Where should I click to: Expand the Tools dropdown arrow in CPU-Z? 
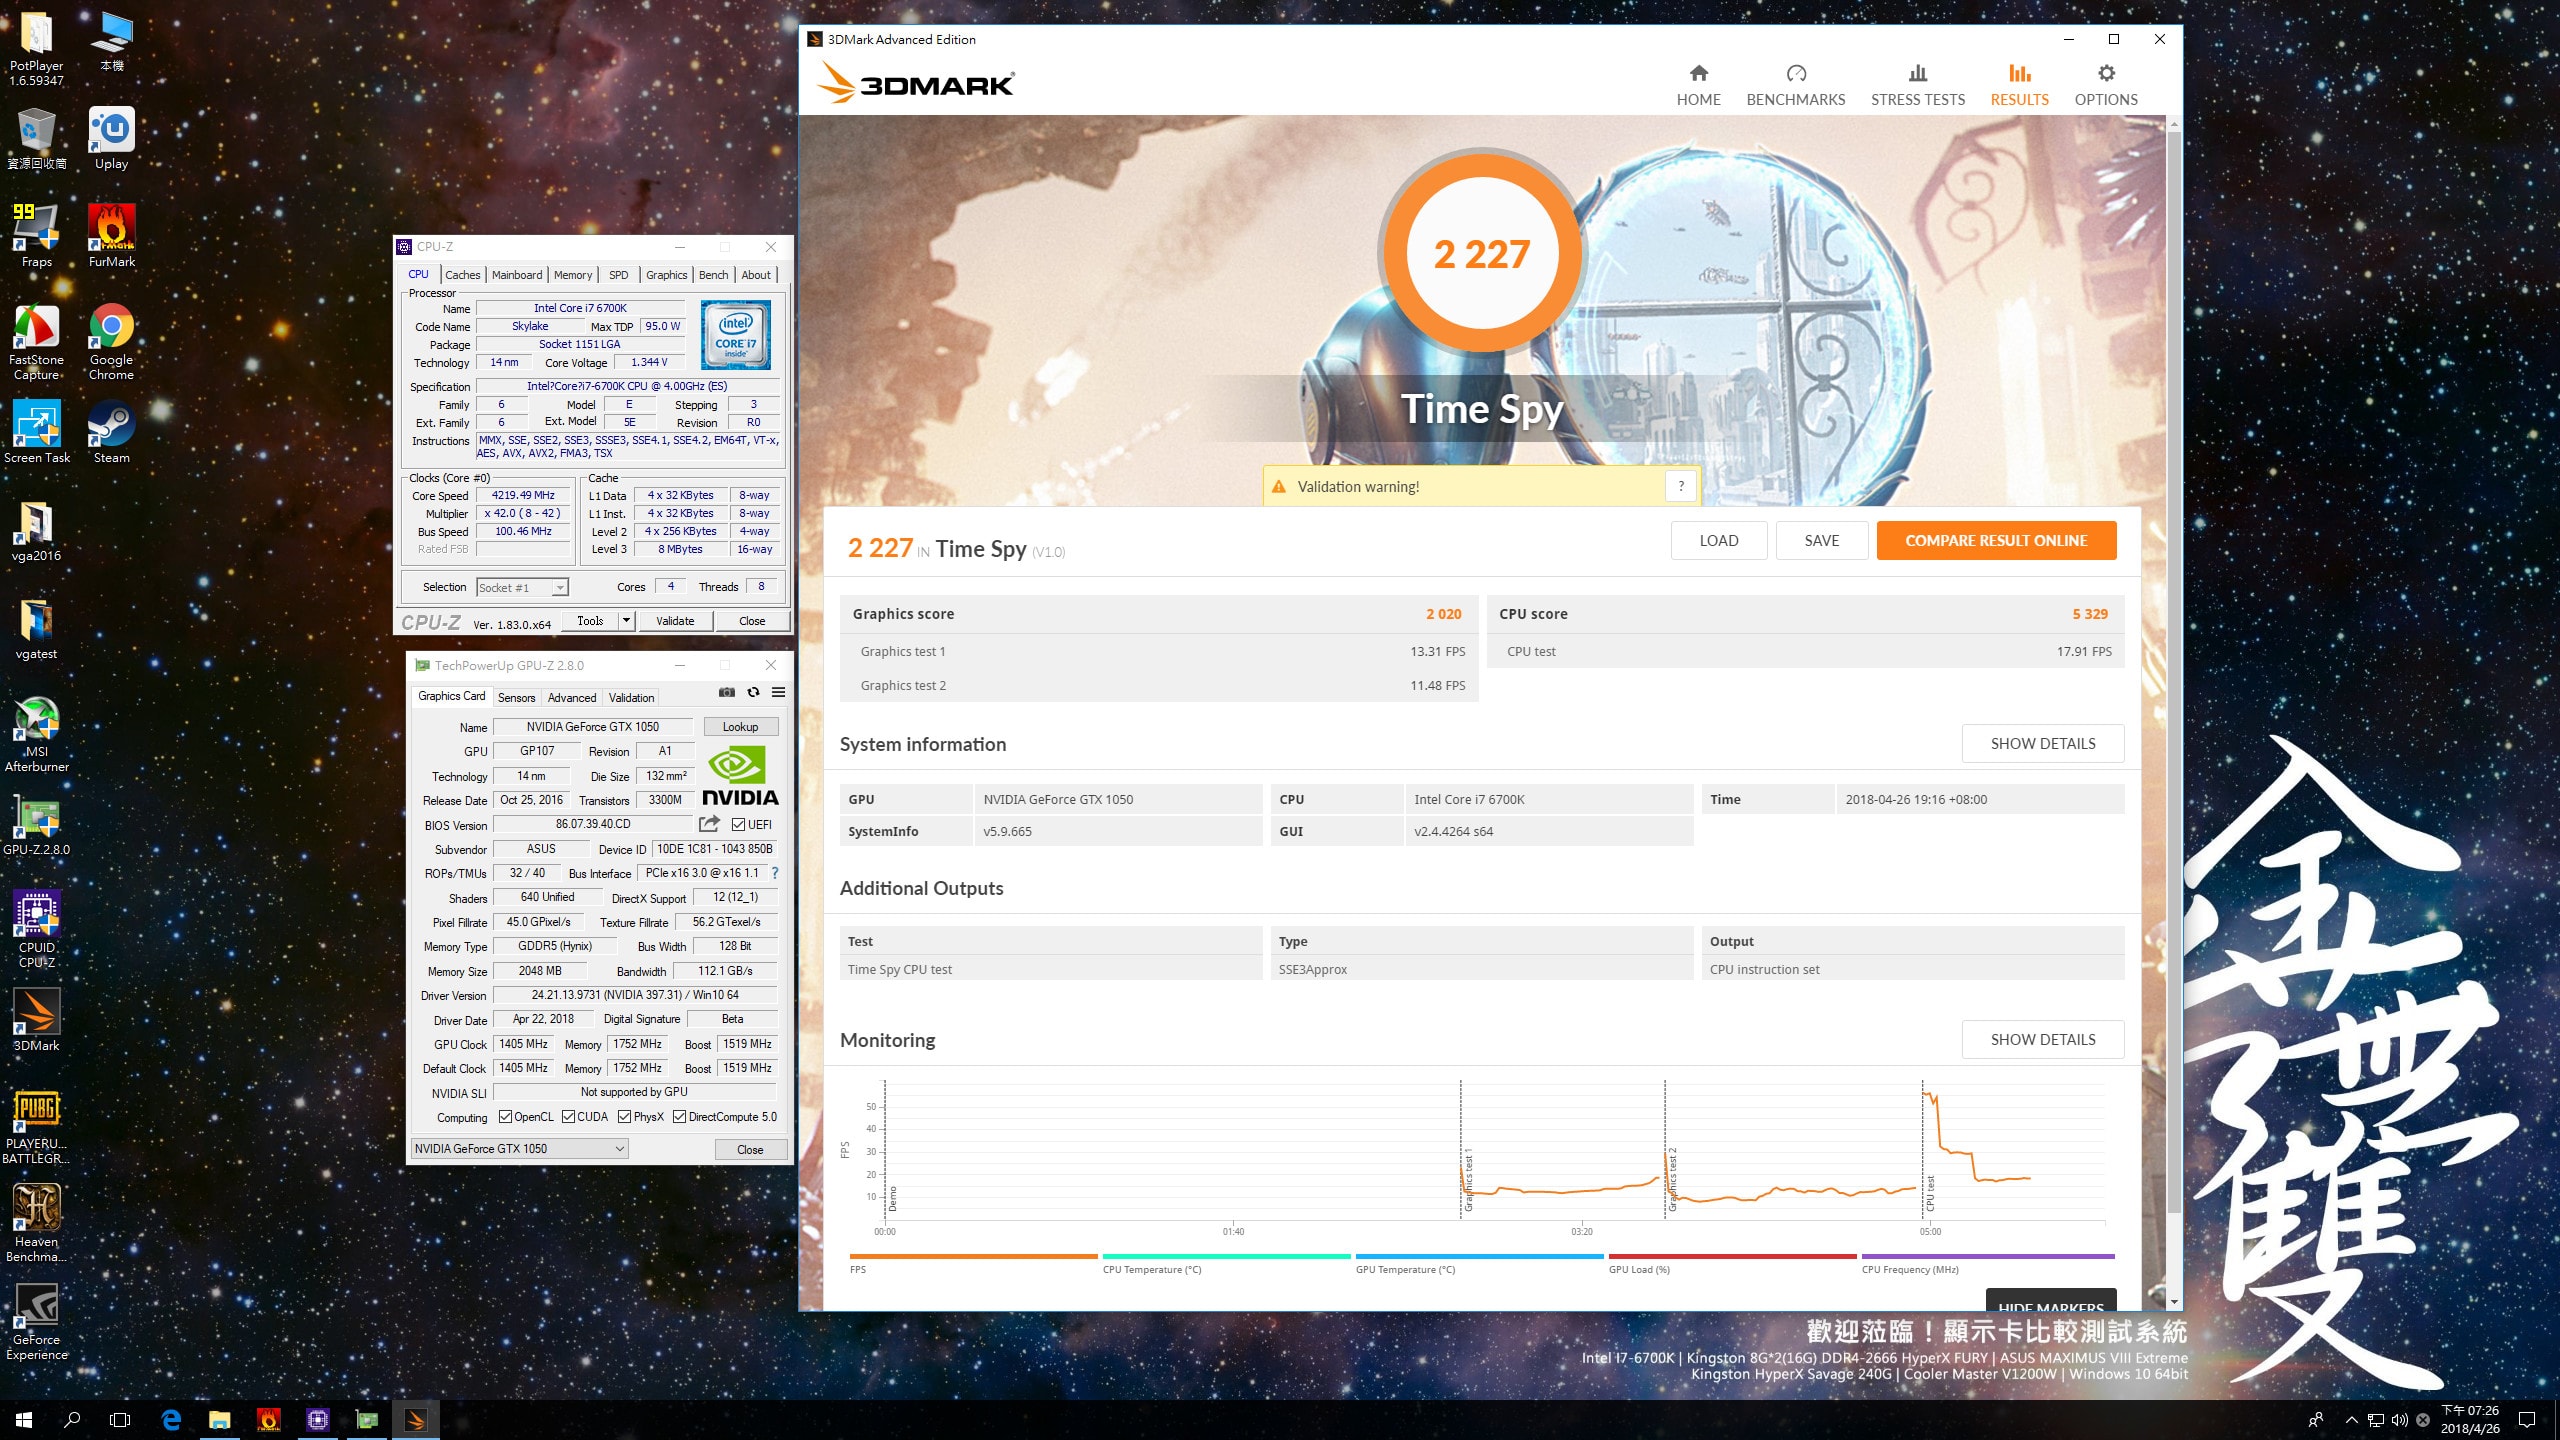click(626, 621)
